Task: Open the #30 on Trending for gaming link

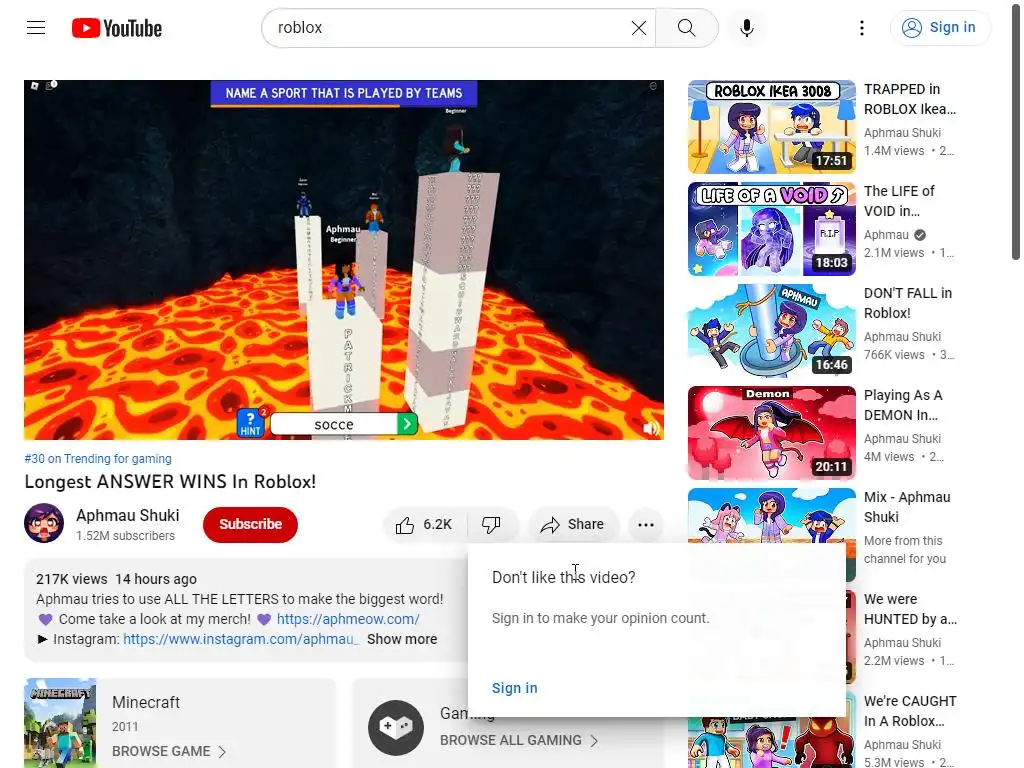Action: [98, 458]
